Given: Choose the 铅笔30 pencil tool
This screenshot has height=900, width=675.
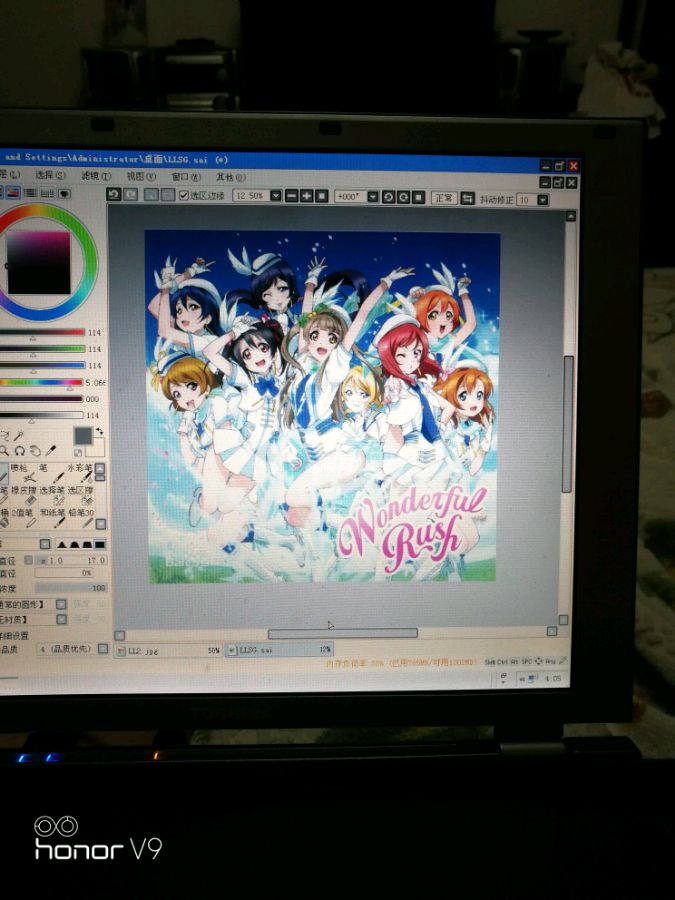Looking at the screenshot, I should (82, 518).
